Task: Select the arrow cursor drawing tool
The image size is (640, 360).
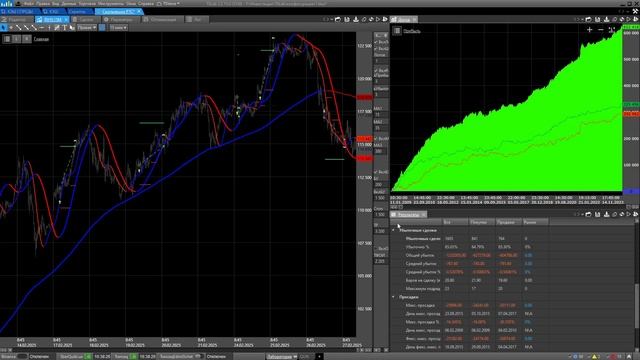Action: pos(3,27)
